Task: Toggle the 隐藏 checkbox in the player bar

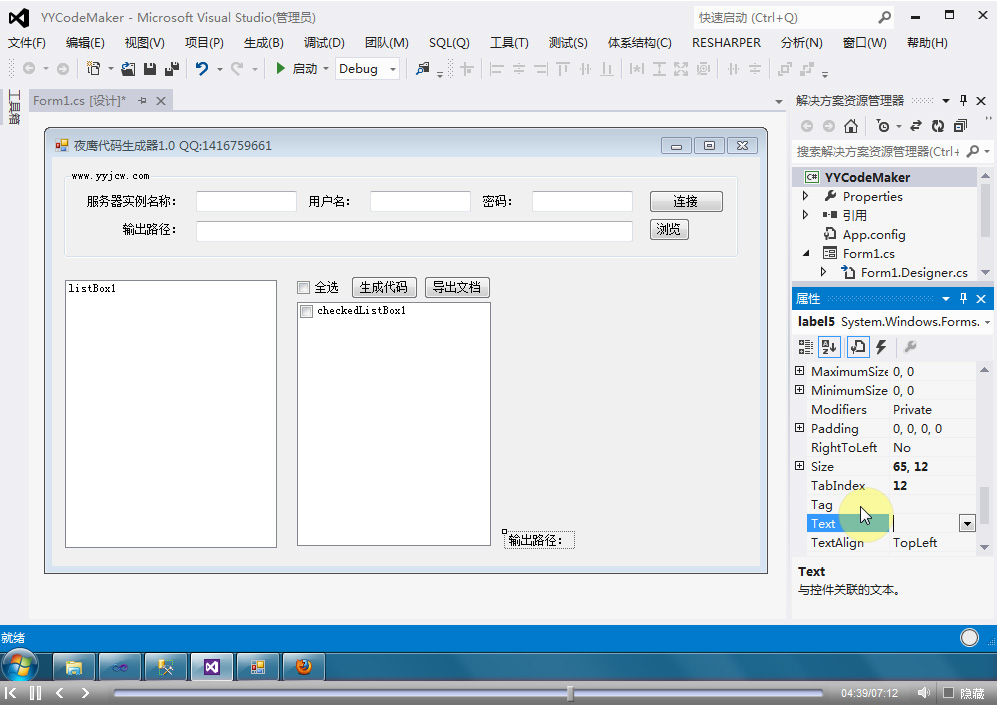Action: pyautogui.click(x=949, y=693)
